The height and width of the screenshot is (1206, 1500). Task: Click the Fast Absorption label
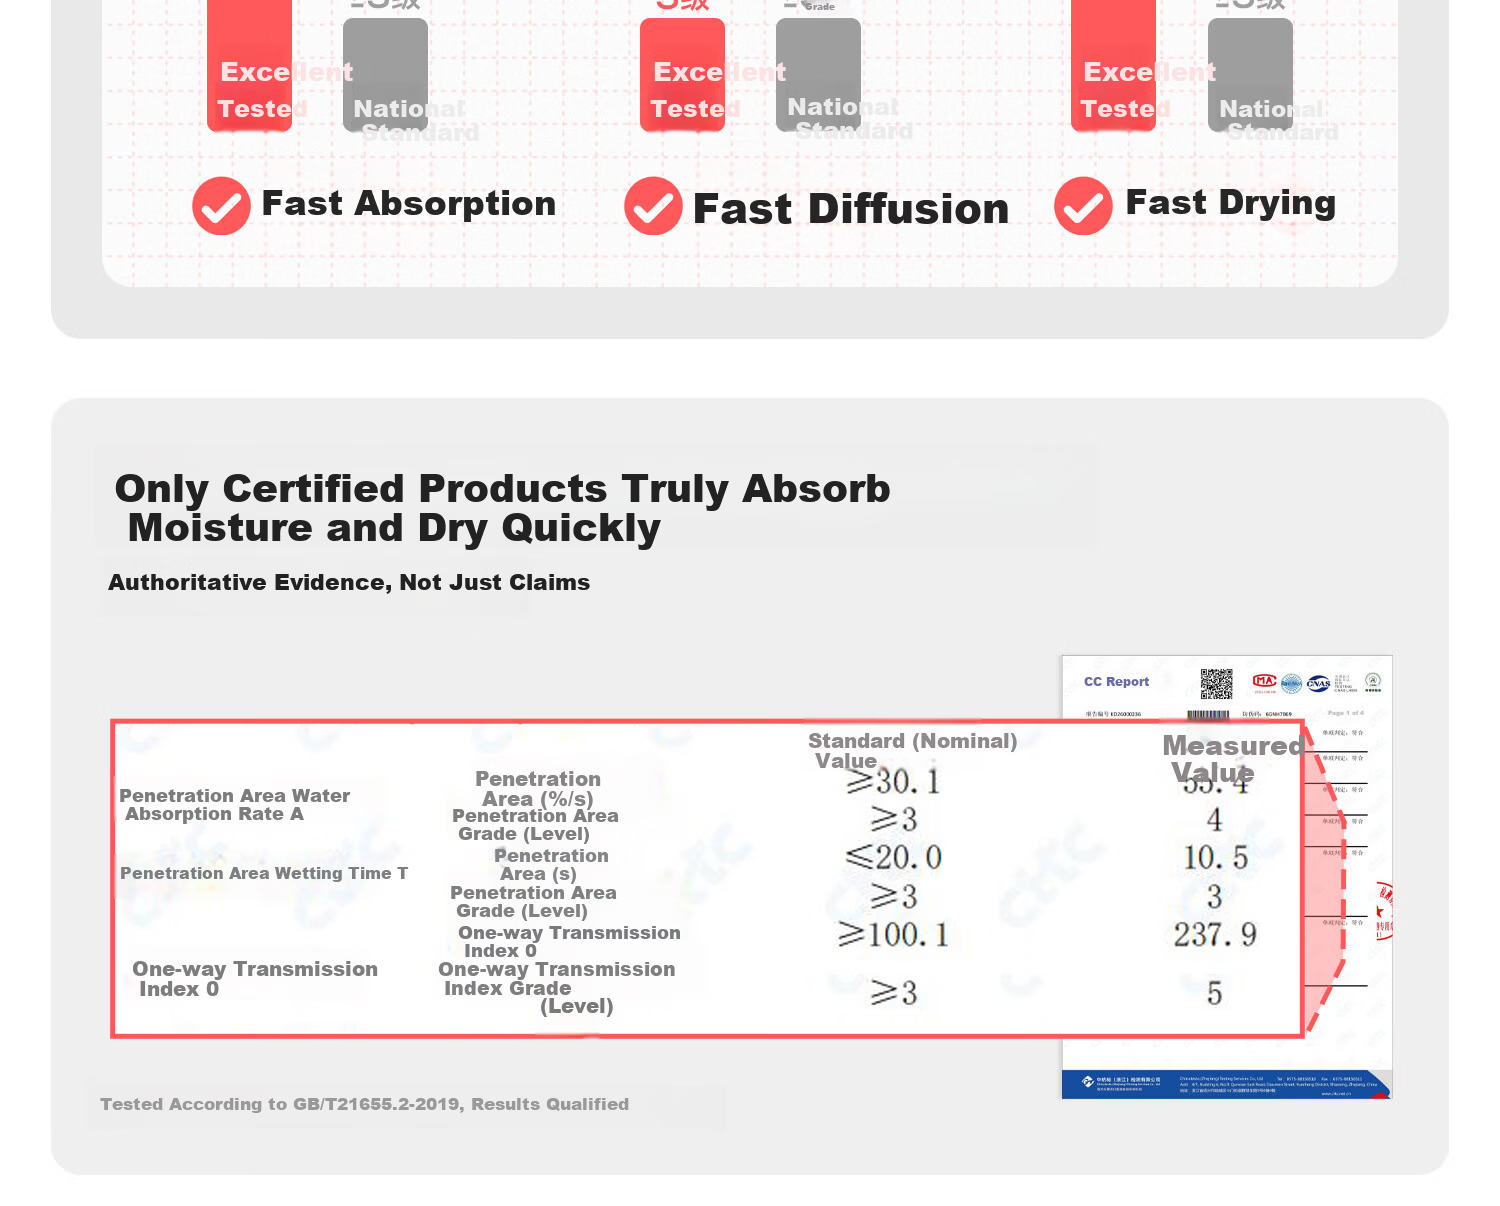[x=408, y=204]
